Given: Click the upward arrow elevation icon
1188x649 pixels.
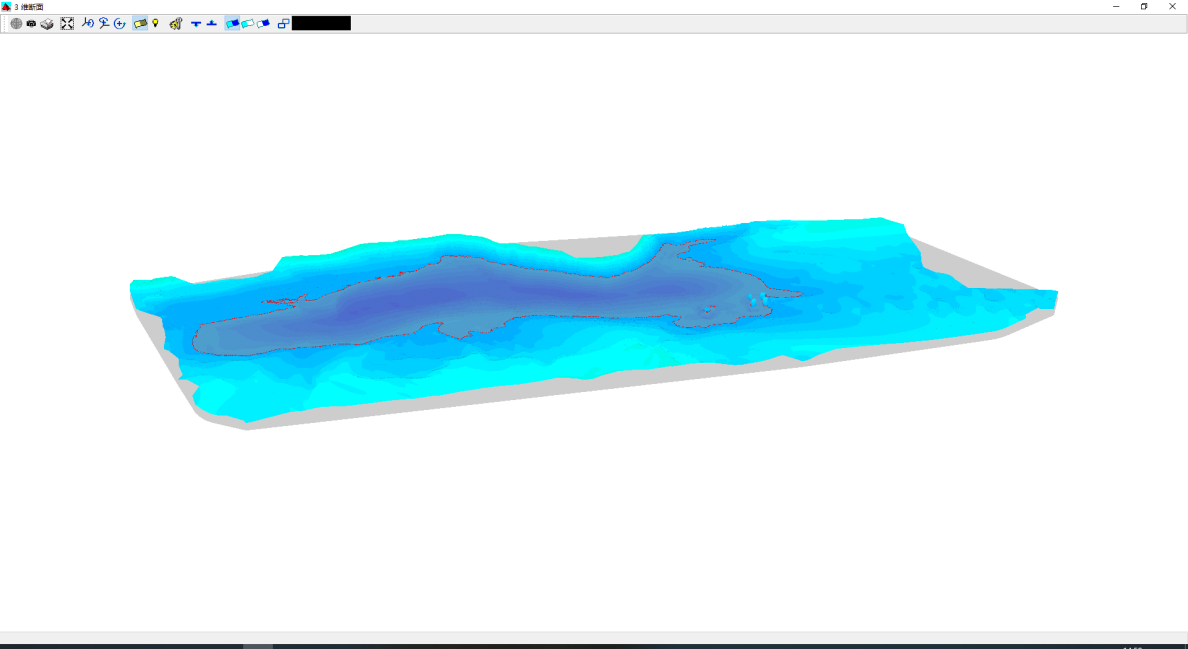Looking at the screenshot, I should (211, 23).
